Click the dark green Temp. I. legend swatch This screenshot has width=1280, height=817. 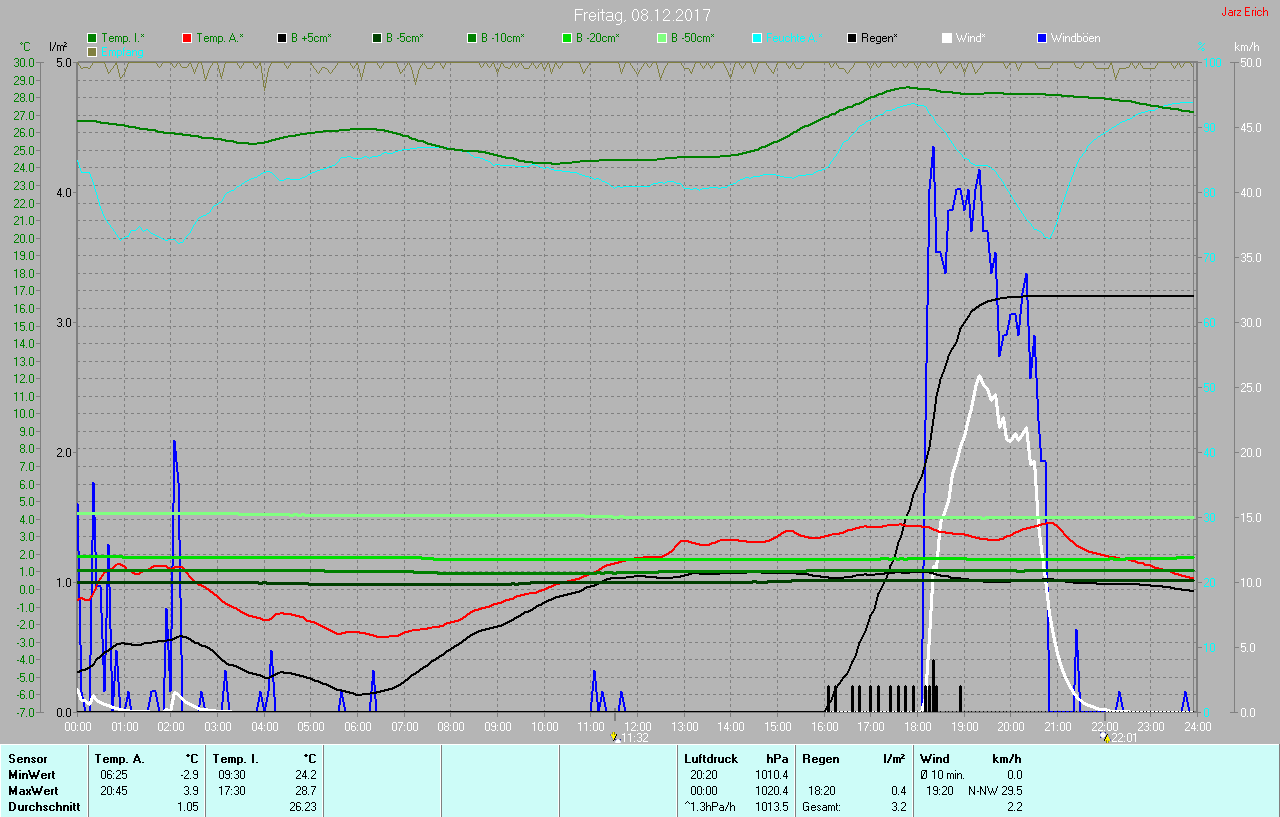click(92, 38)
